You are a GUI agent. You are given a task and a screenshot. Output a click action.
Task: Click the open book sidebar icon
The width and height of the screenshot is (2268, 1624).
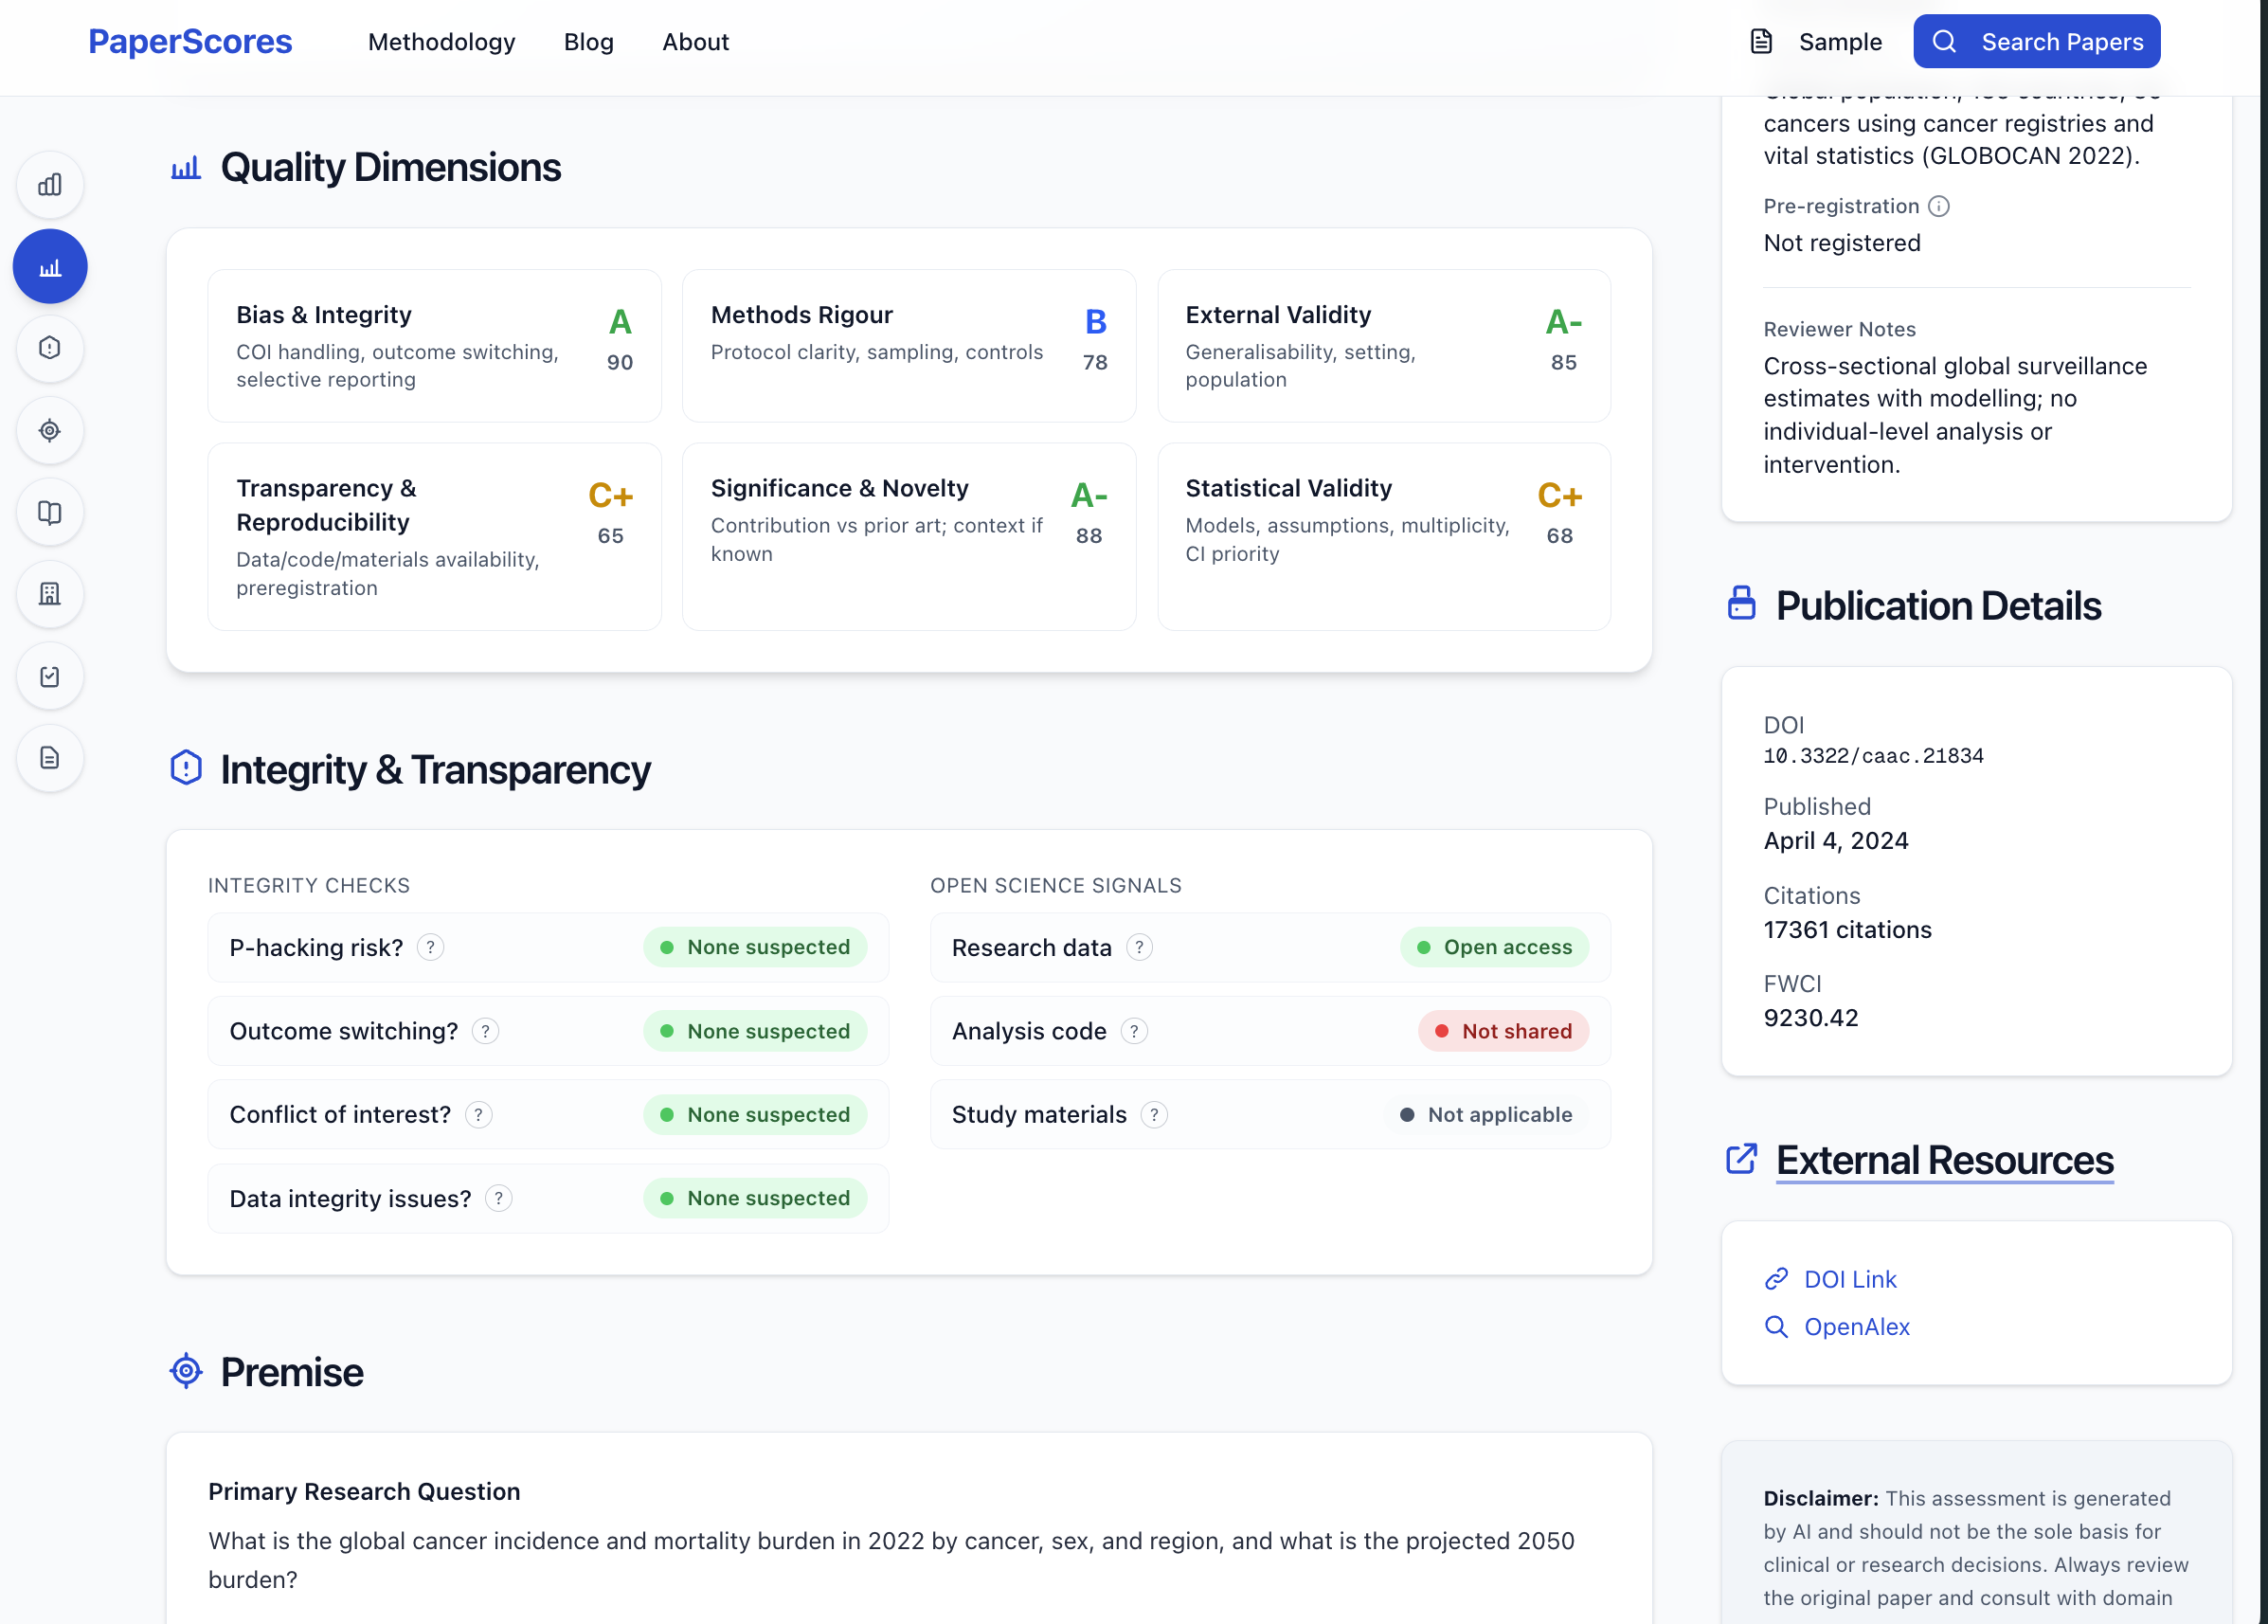(50, 512)
